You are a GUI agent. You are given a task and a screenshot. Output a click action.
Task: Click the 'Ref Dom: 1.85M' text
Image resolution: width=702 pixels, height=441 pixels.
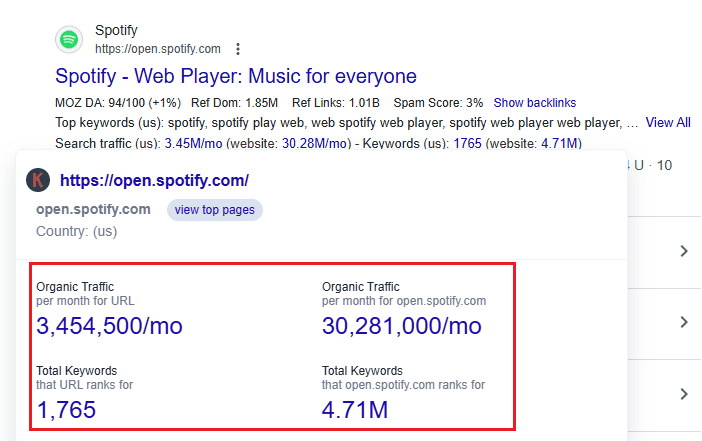click(234, 103)
